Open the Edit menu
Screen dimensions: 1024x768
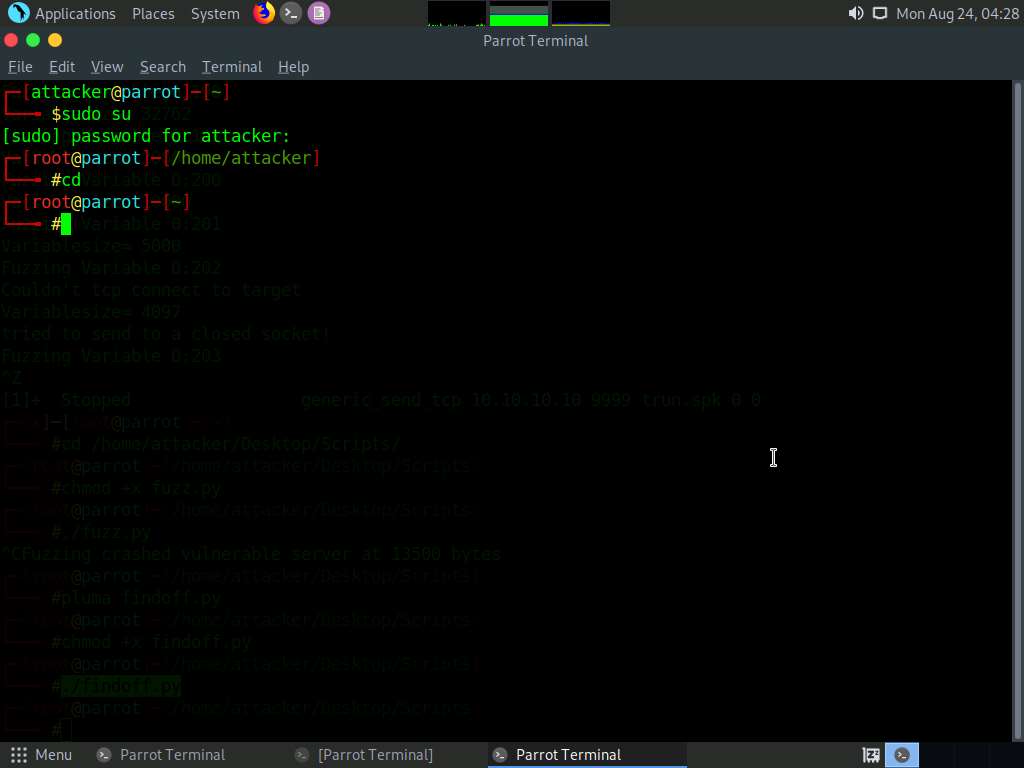(x=62, y=67)
